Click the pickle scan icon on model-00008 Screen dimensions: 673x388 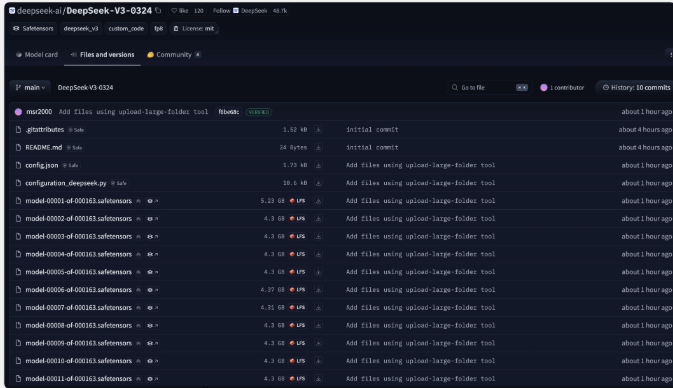[139, 326]
